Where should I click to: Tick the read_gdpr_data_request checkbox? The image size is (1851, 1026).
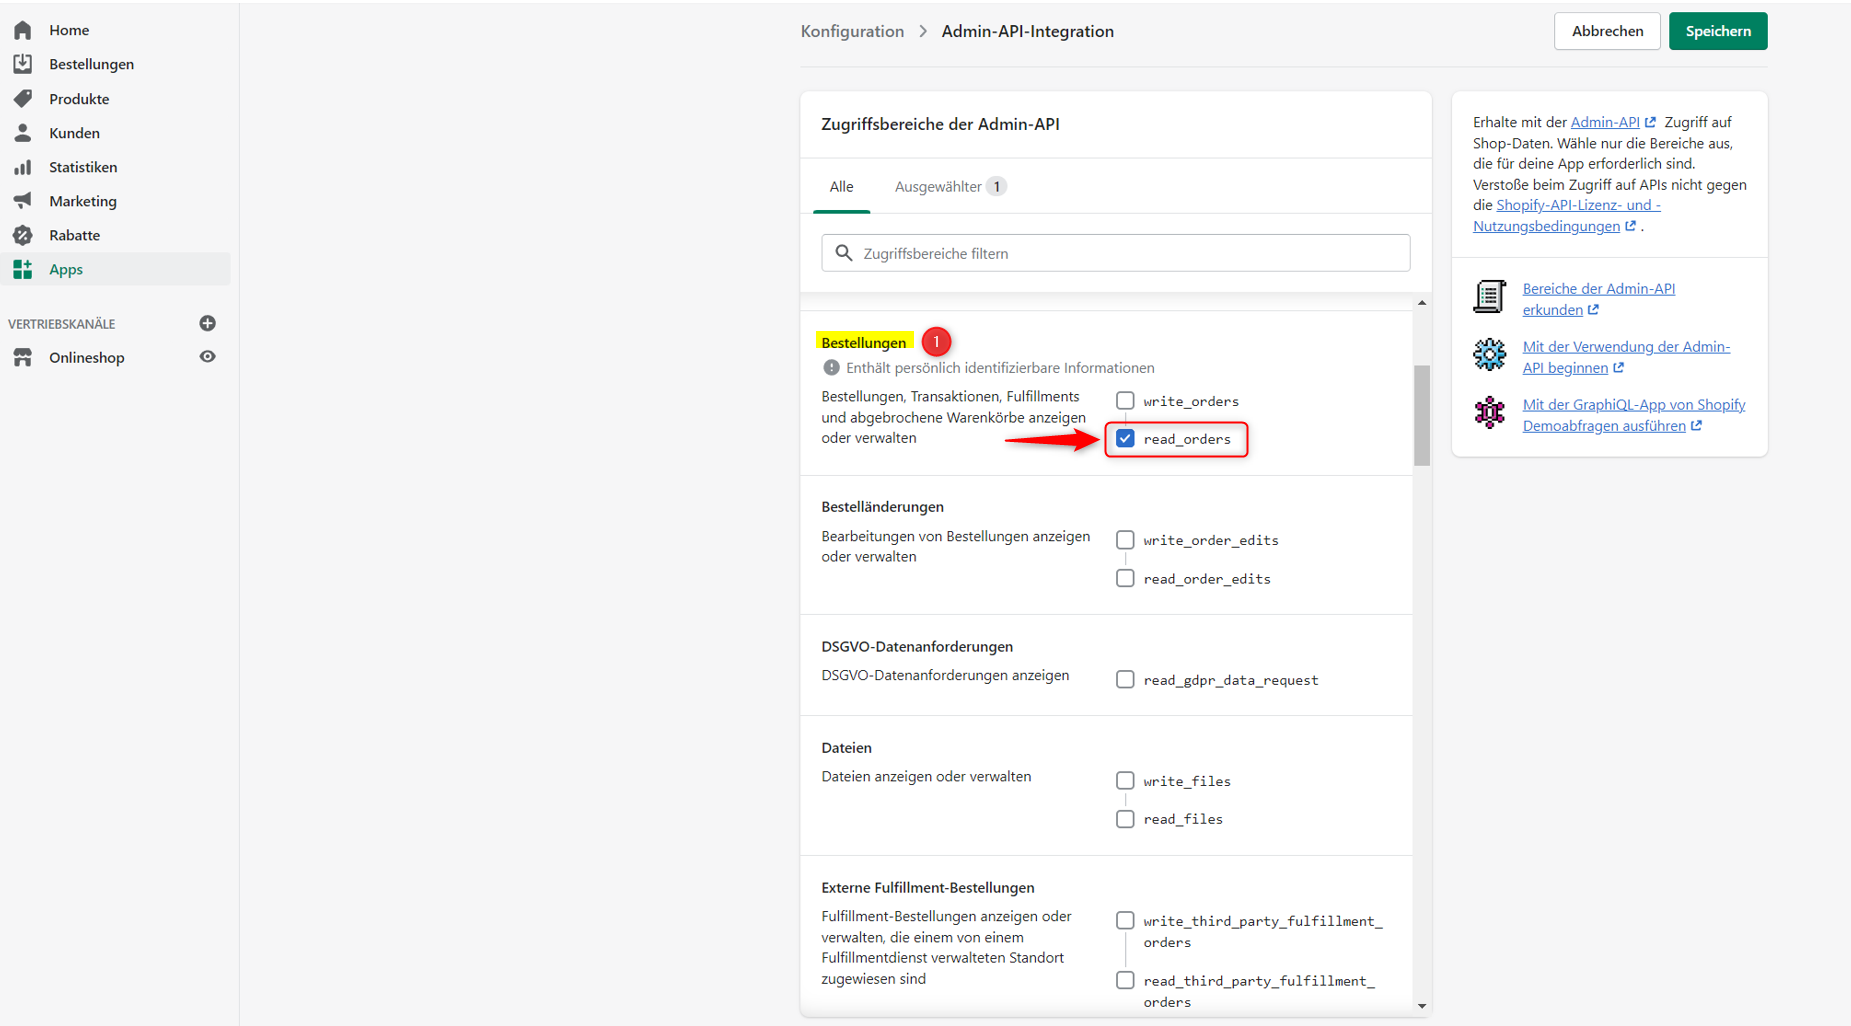(1125, 680)
